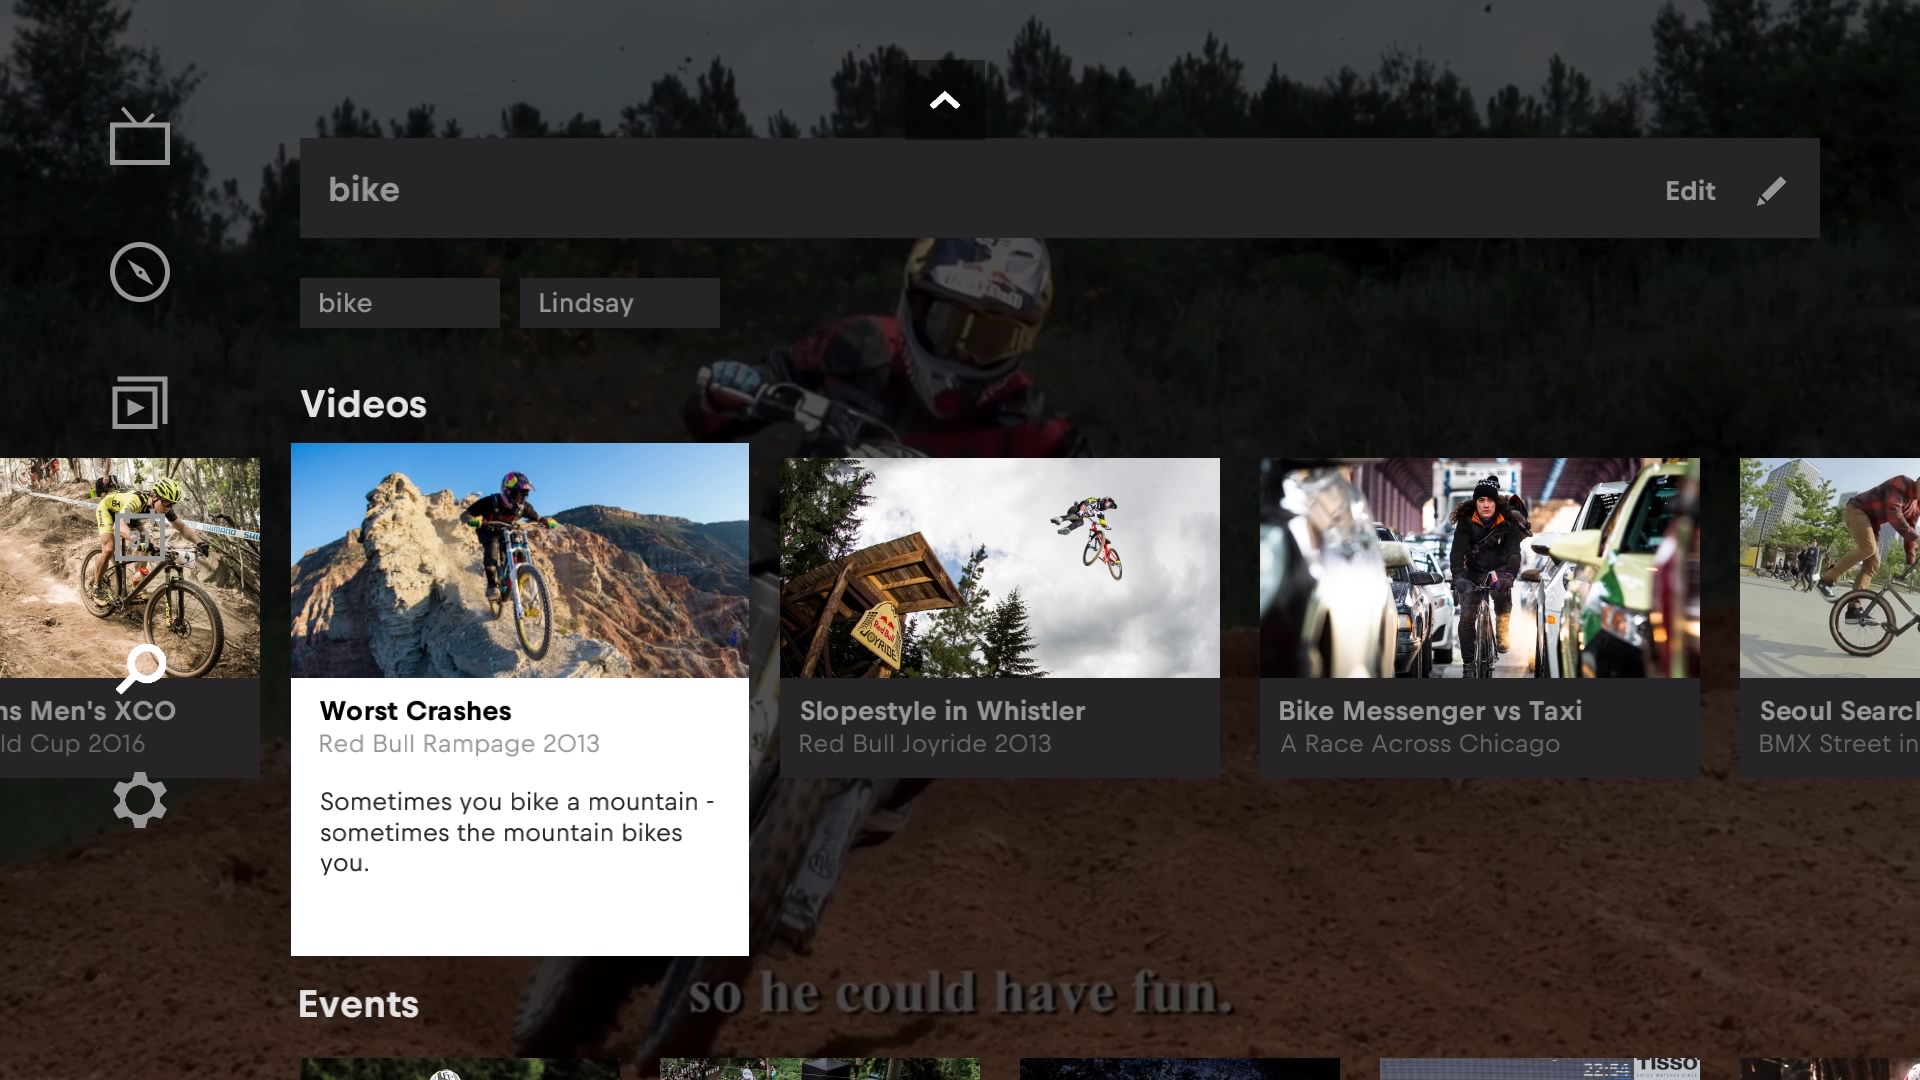The height and width of the screenshot is (1080, 1920).
Task: Select the 'bike' suggestion chip
Action: pyautogui.click(x=400, y=303)
